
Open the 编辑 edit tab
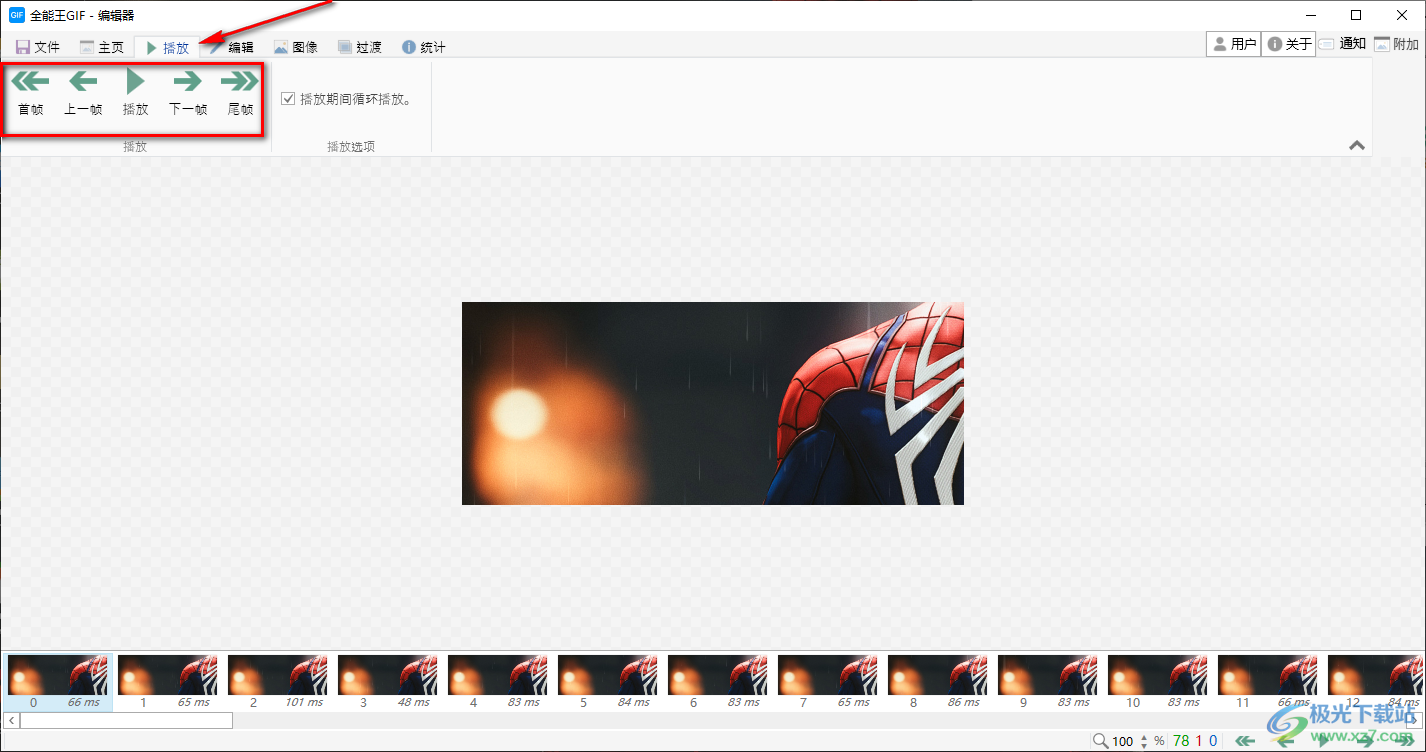232,47
